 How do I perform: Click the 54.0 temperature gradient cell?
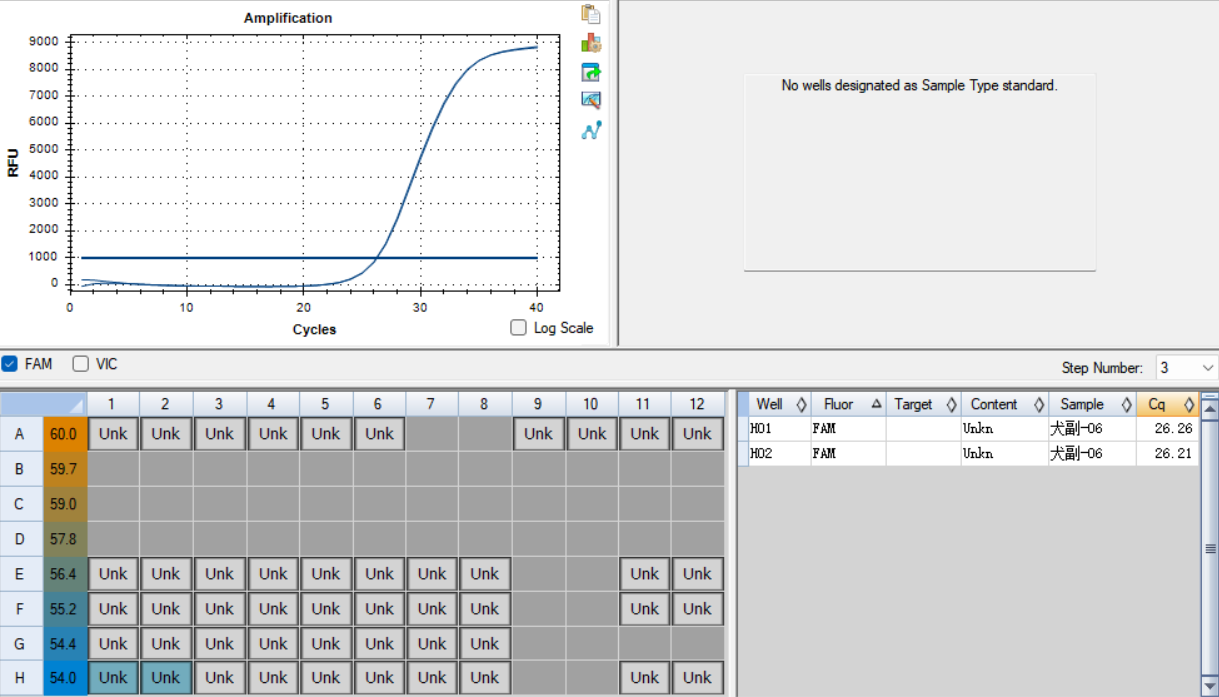click(64, 678)
